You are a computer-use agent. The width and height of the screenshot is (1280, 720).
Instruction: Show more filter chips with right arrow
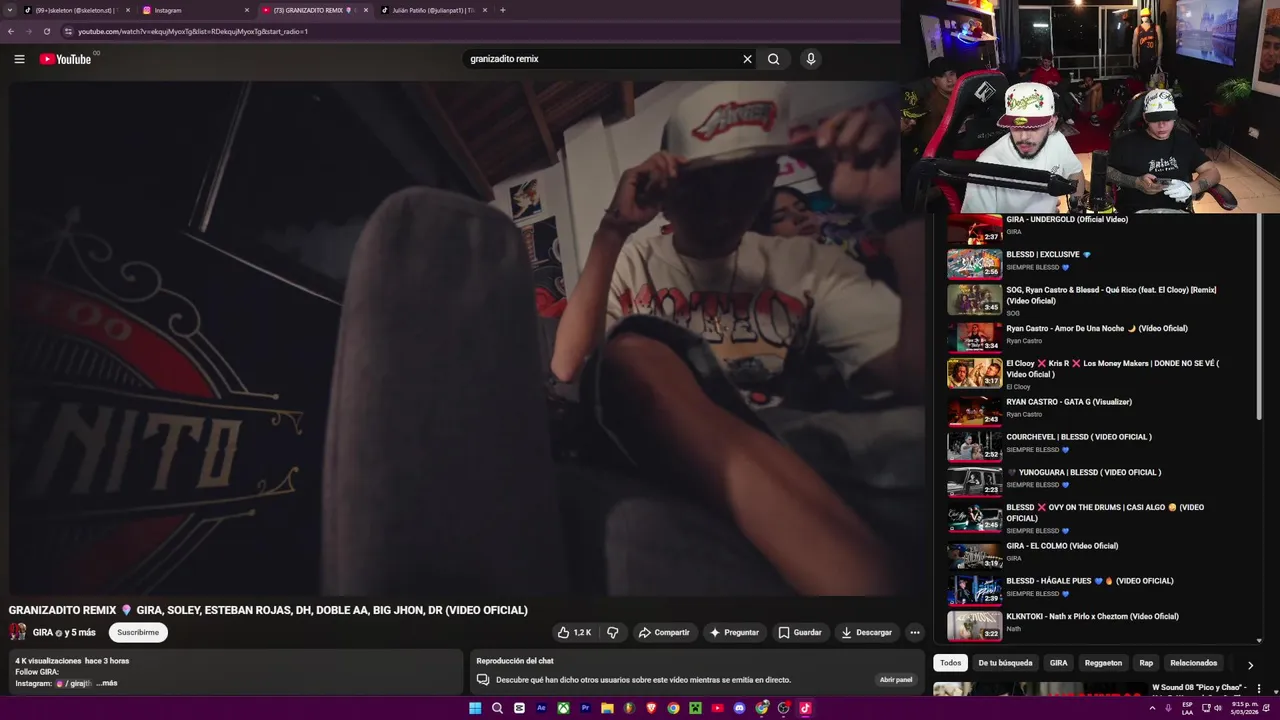pyautogui.click(x=1250, y=665)
